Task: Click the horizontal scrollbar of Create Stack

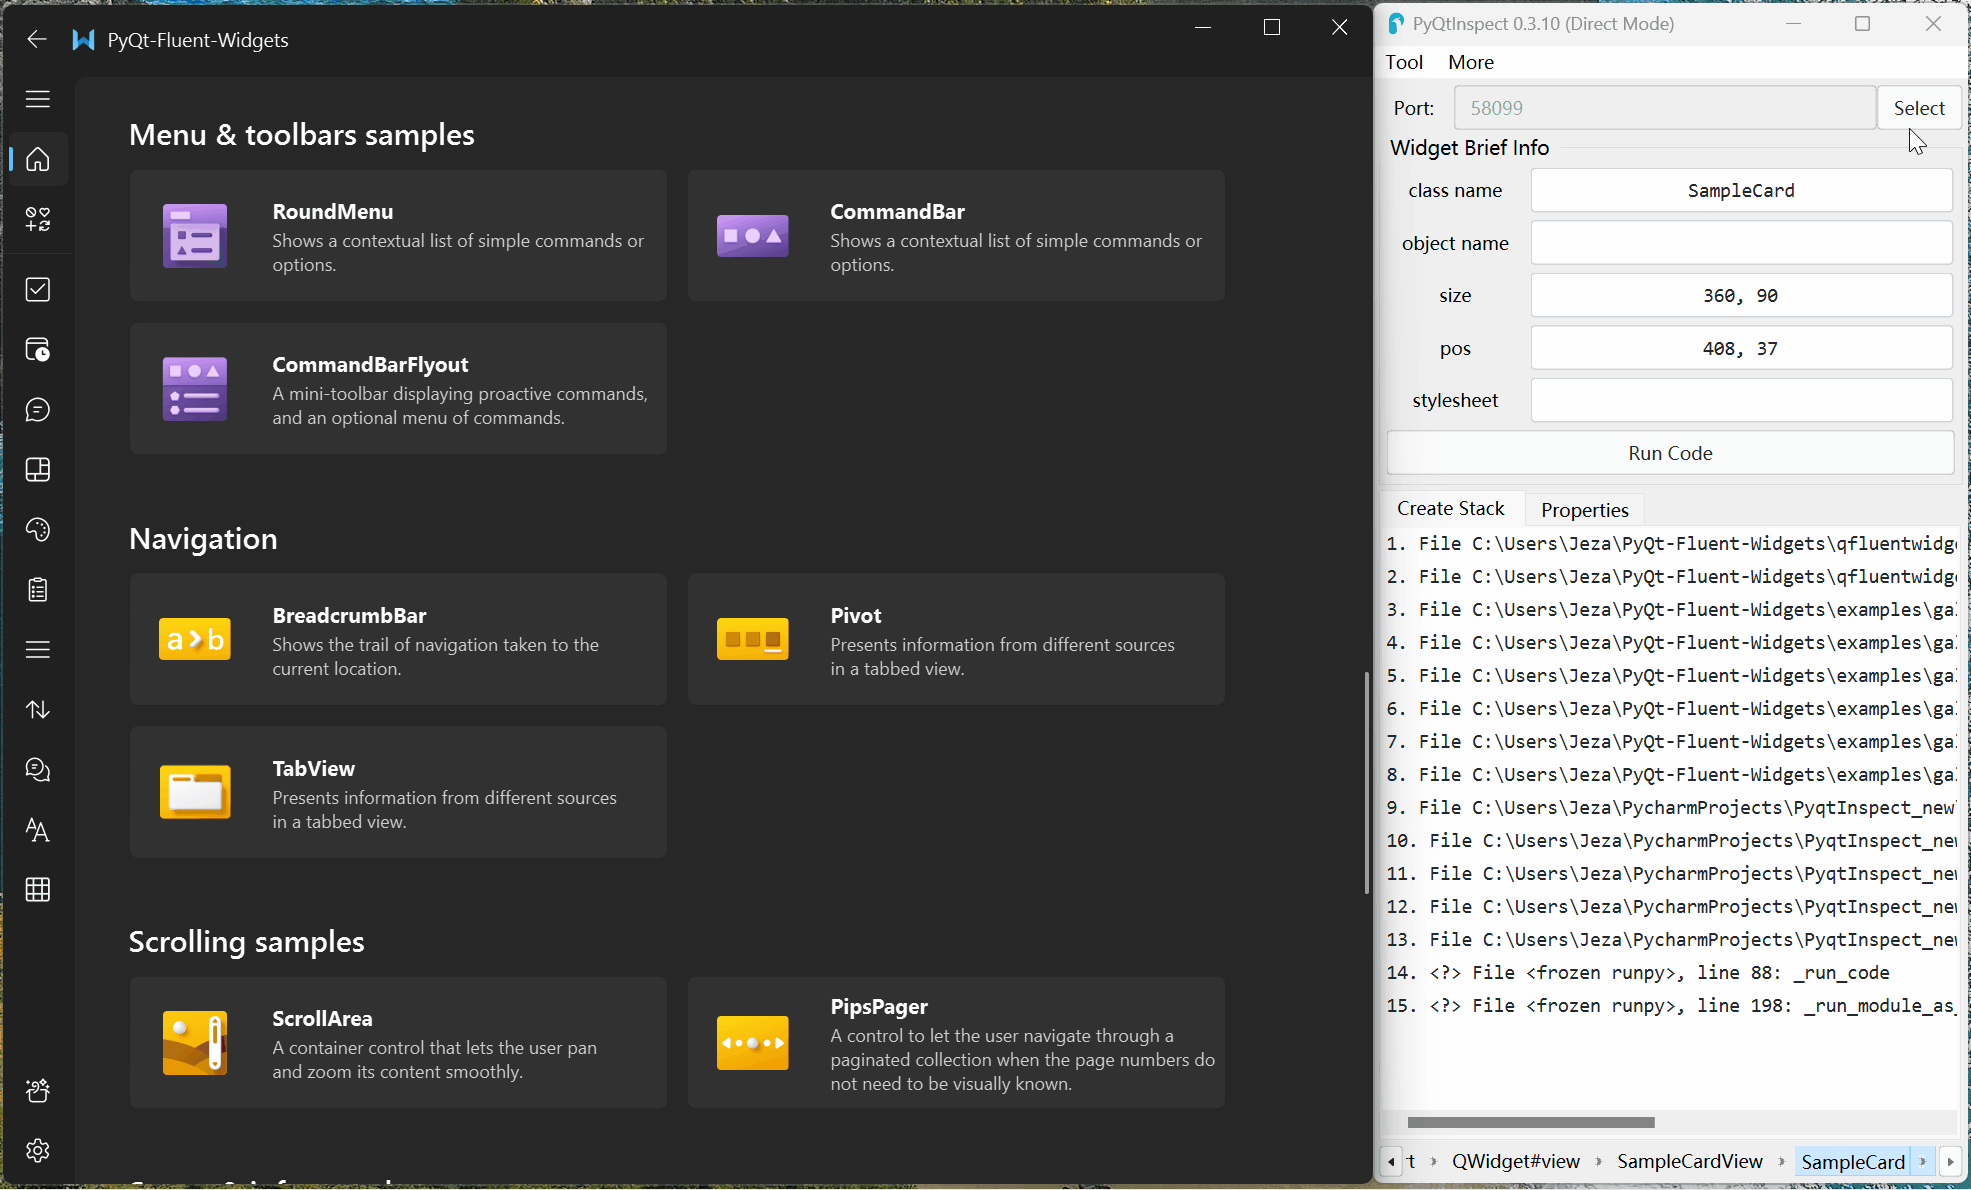Action: pyautogui.click(x=1530, y=1122)
